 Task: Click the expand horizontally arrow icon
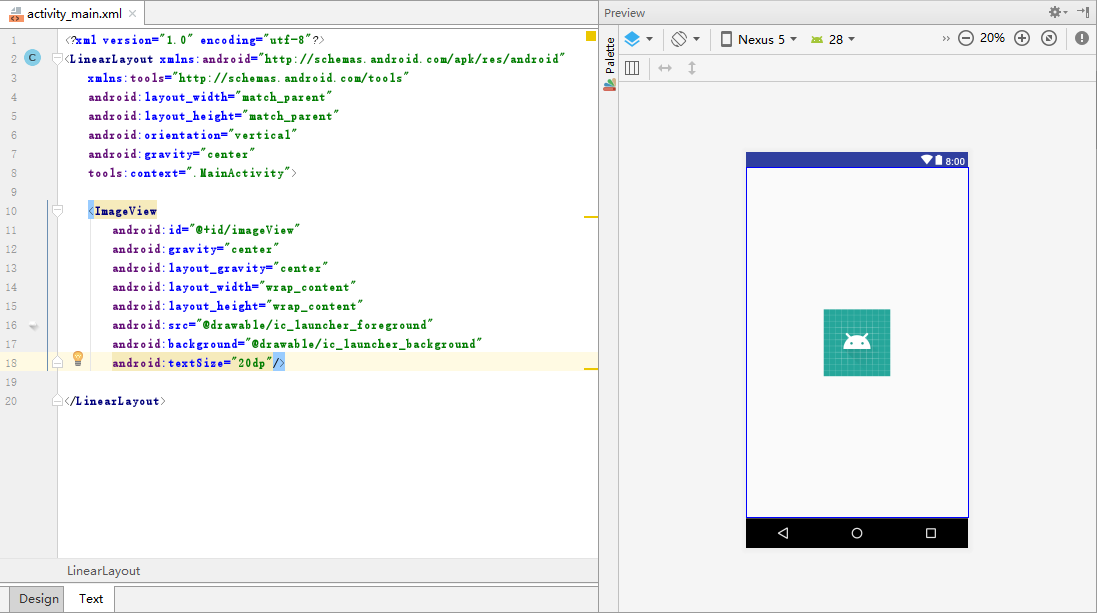pos(665,68)
